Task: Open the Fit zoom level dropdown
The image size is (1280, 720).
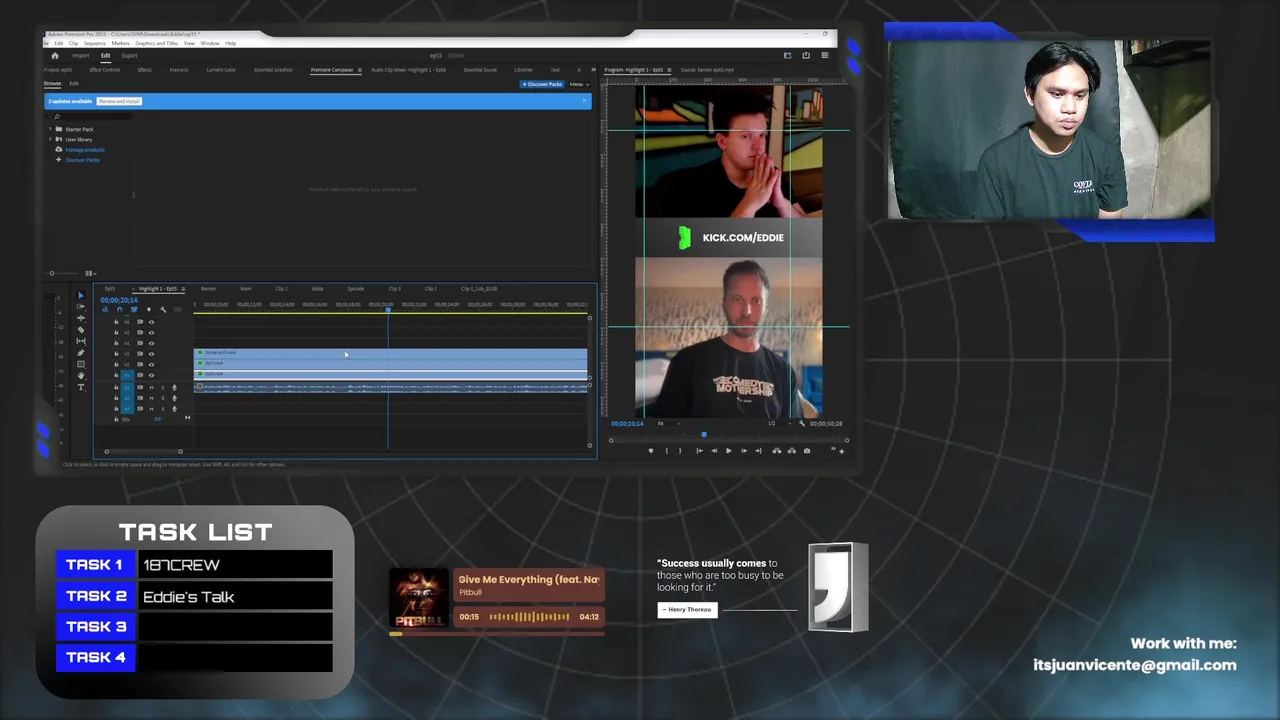Action: coord(669,424)
